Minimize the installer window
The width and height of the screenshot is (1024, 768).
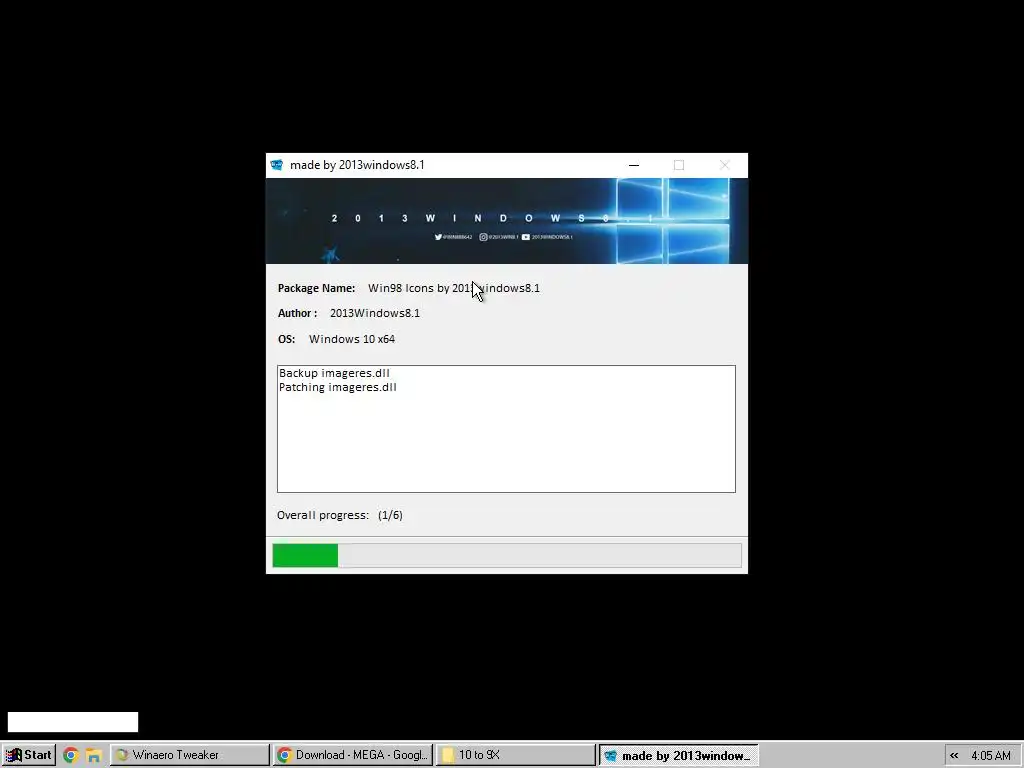point(633,165)
